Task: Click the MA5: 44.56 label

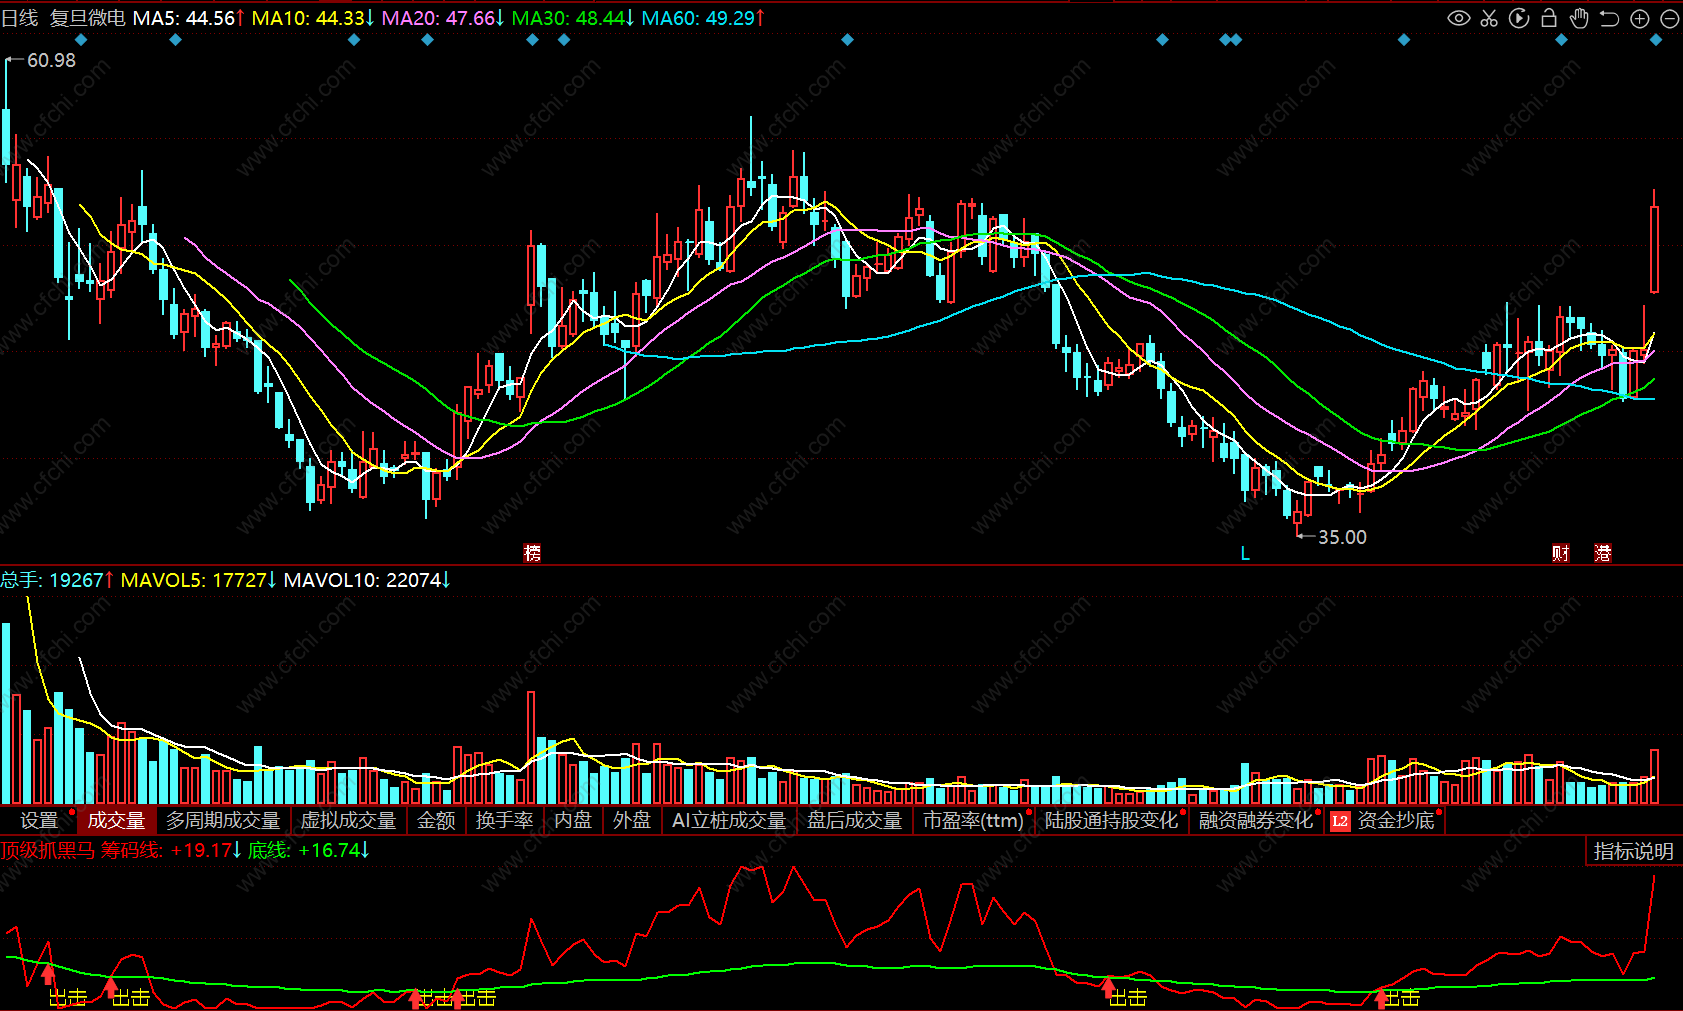Action: coord(189,18)
